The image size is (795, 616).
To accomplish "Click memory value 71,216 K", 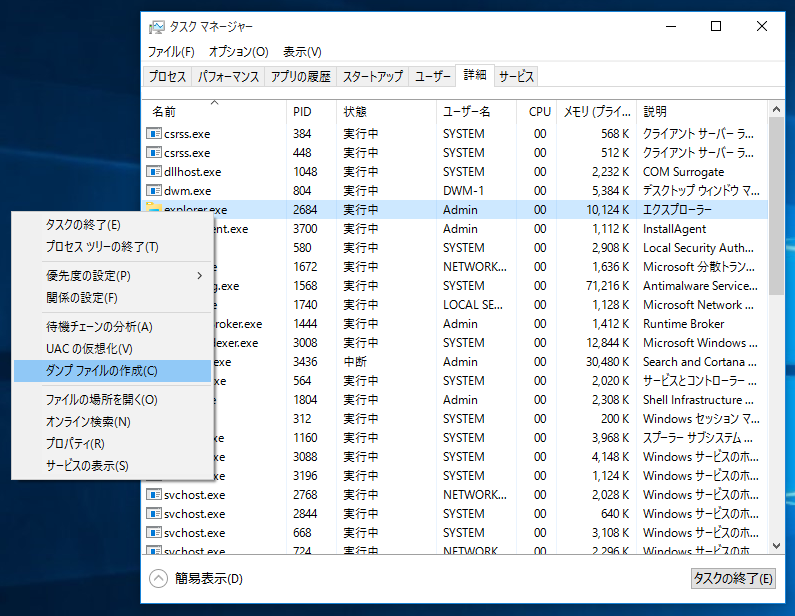I will click(x=607, y=286).
